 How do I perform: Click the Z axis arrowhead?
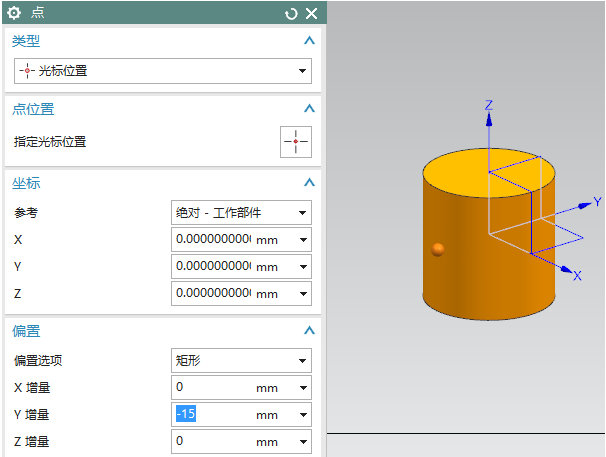point(489,120)
